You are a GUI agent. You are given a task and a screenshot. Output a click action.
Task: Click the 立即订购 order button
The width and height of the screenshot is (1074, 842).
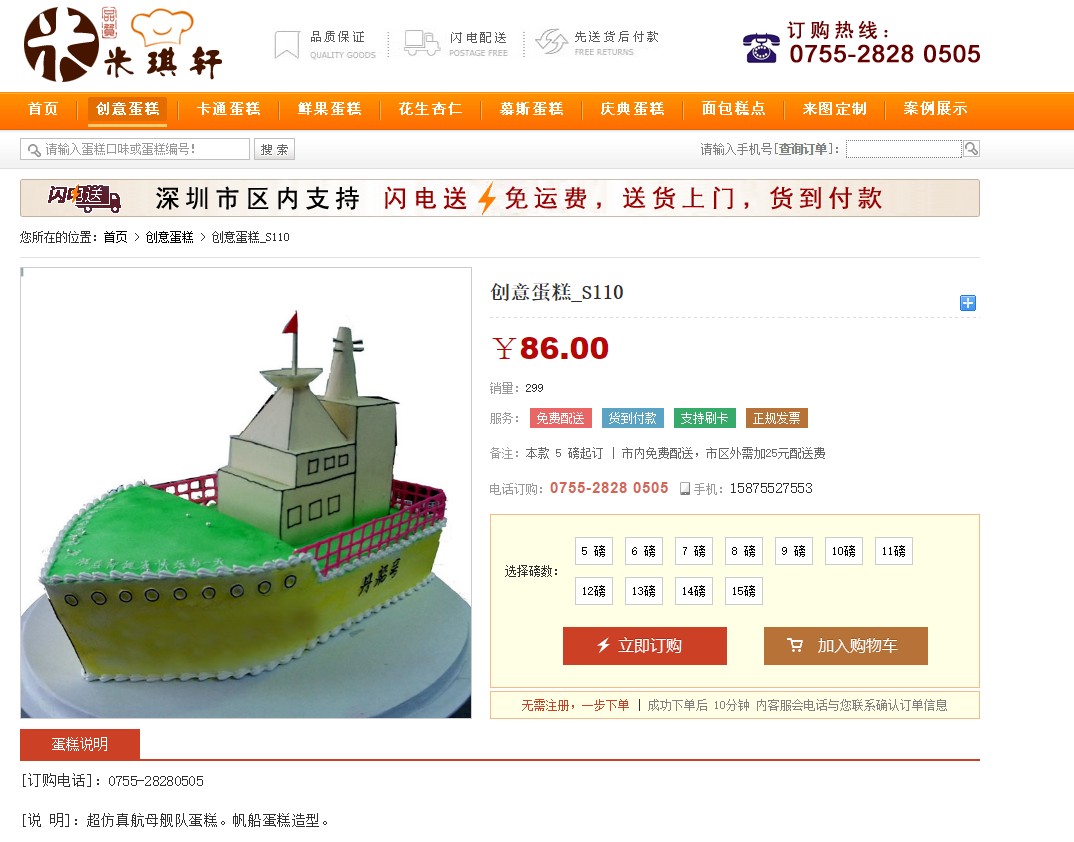[x=645, y=645]
